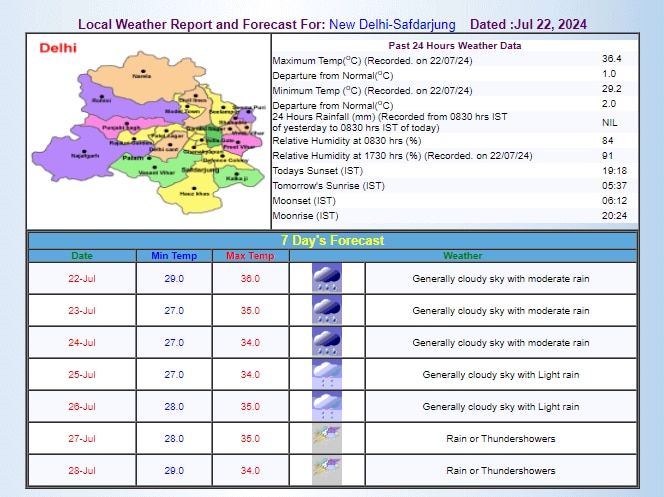The width and height of the screenshot is (664, 497).
Task: Click the 22-Jul date cell
Action: coord(82,279)
